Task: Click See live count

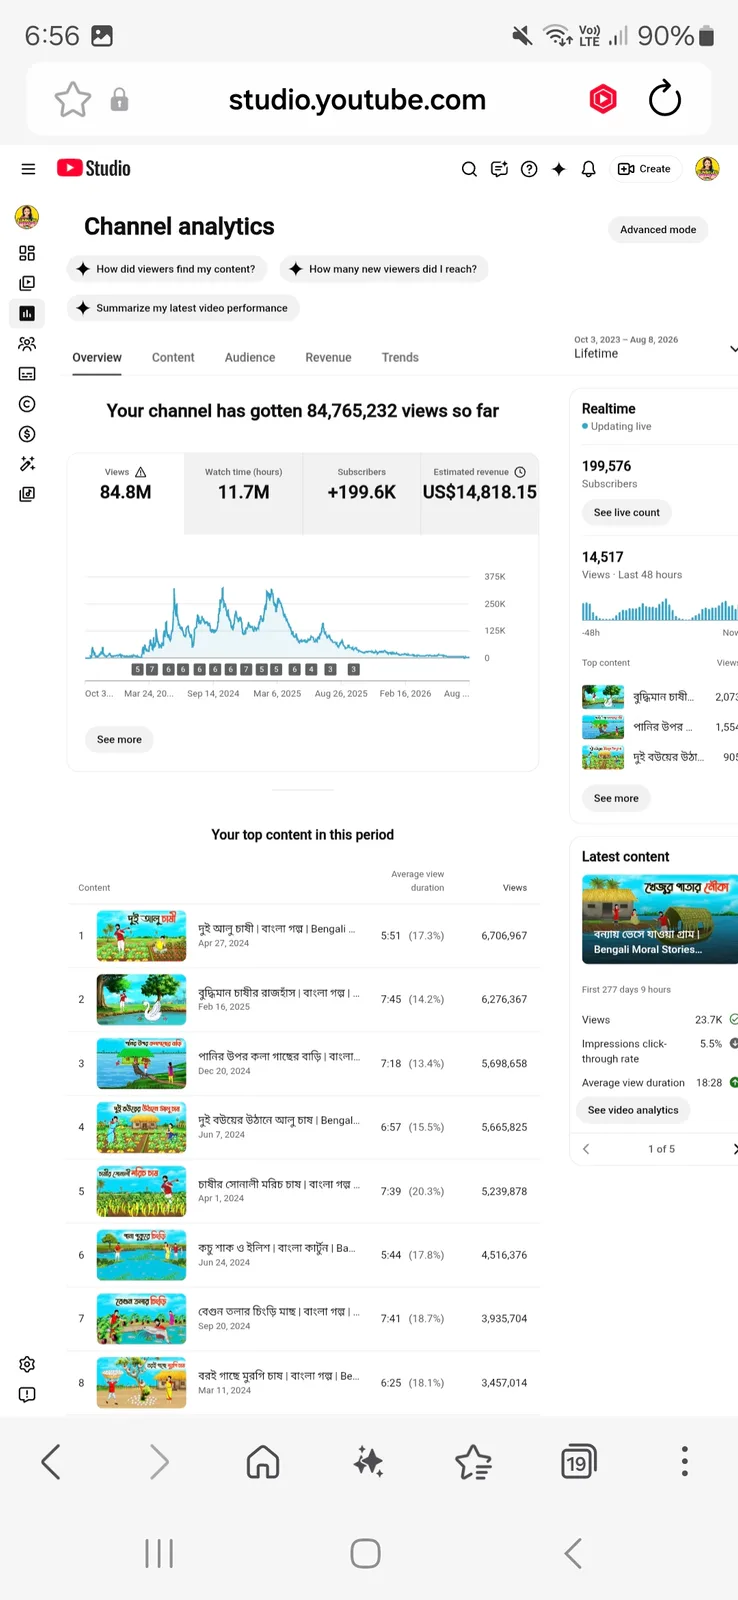Action: [x=627, y=512]
